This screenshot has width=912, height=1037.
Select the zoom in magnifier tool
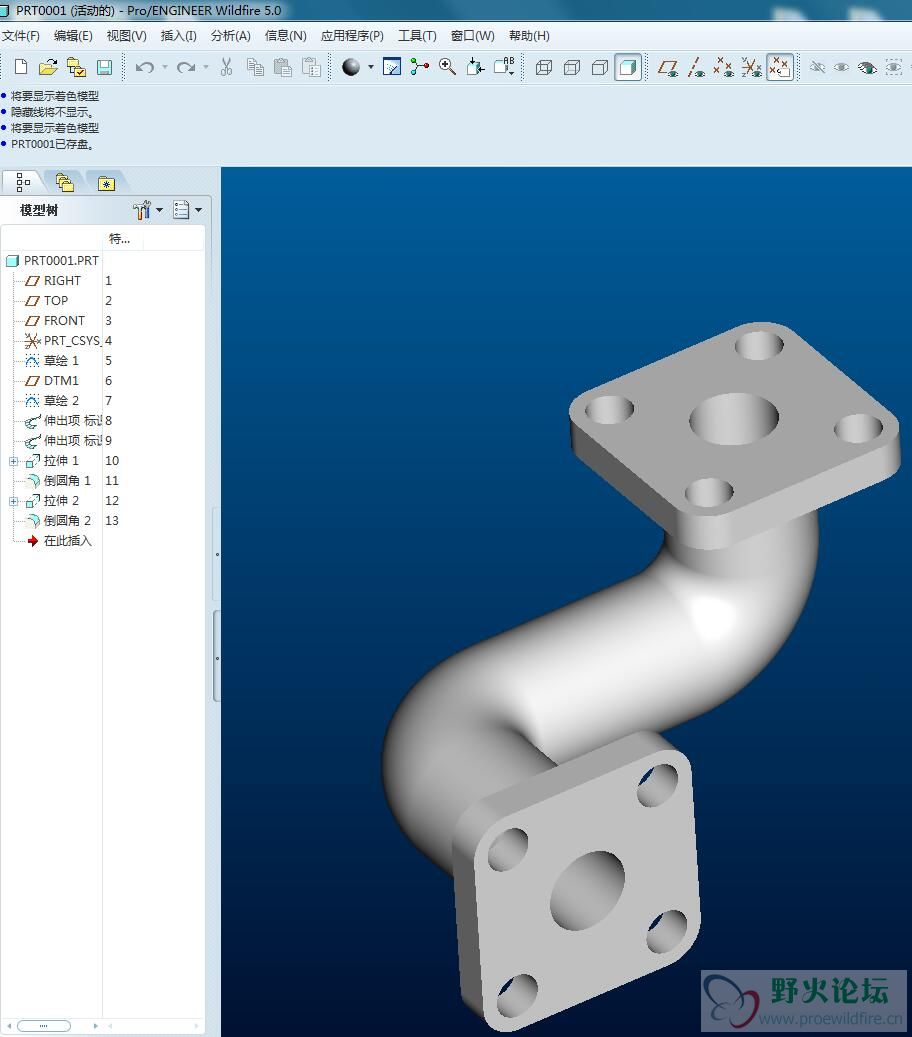tap(447, 67)
